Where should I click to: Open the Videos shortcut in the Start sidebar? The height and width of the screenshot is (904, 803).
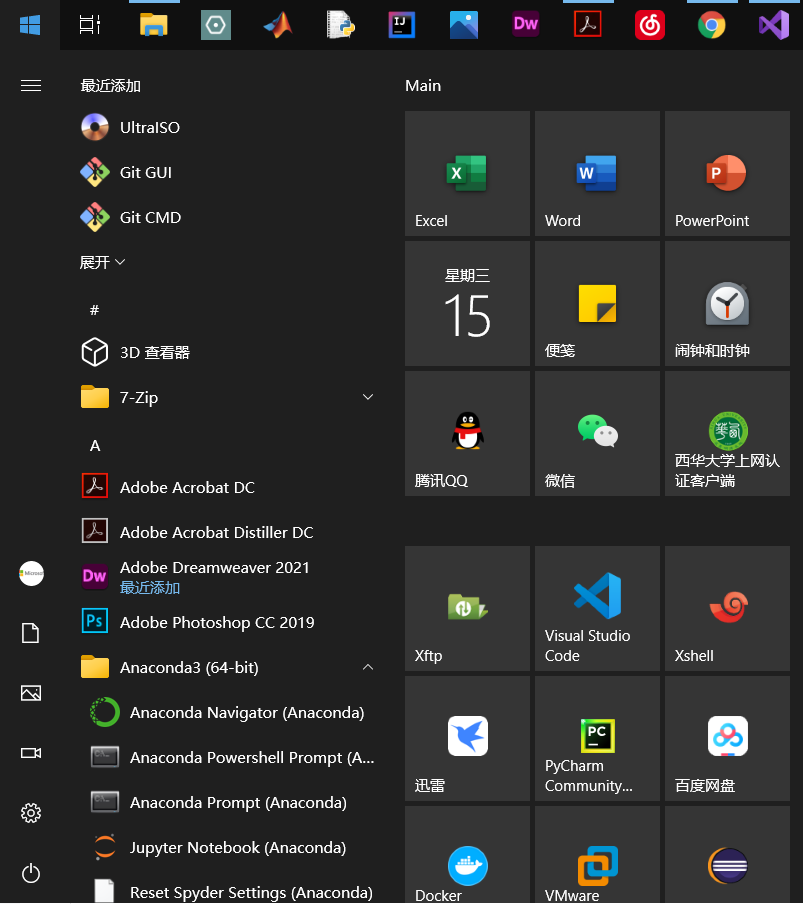pyautogui.click(x=31, y=753)
